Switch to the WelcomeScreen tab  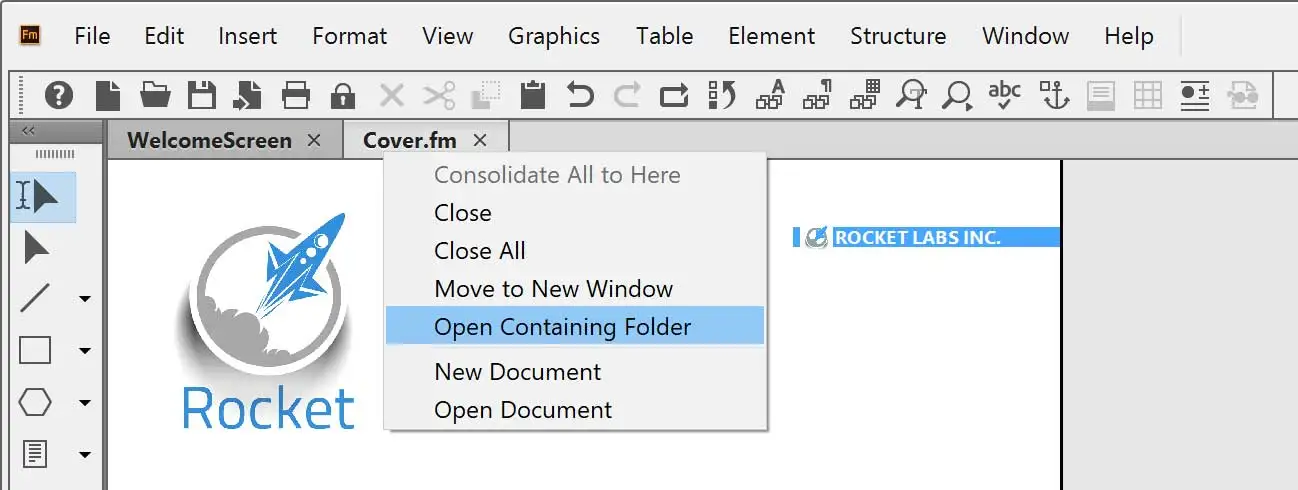[x=209, y=141]
